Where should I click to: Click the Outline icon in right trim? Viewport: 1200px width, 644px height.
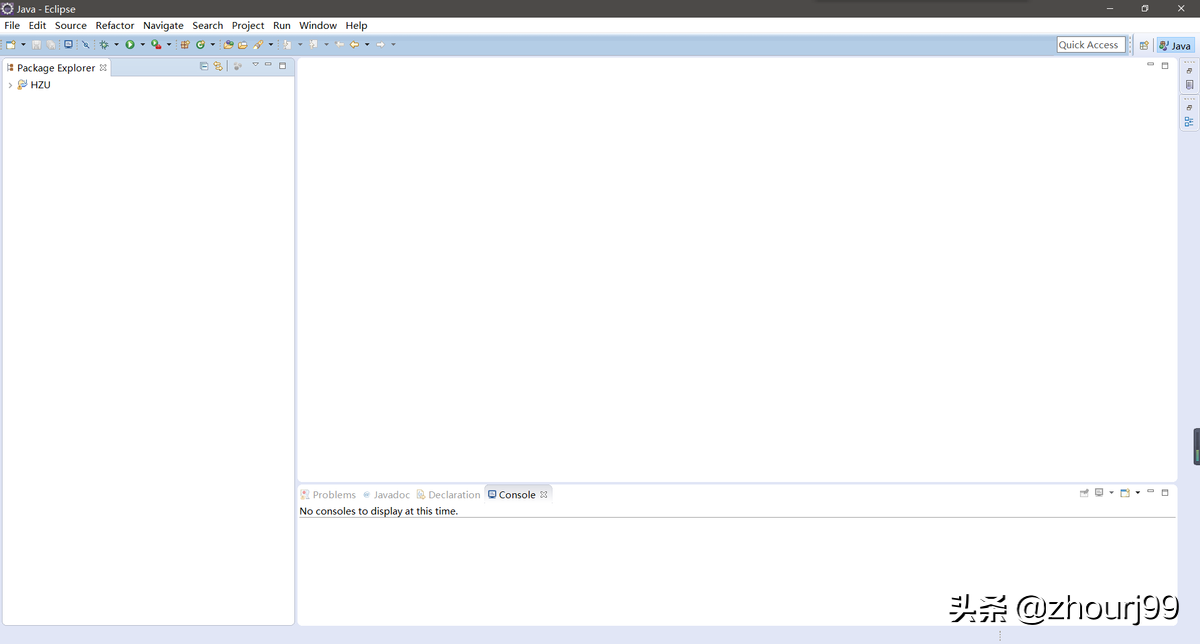point(1189,122)
